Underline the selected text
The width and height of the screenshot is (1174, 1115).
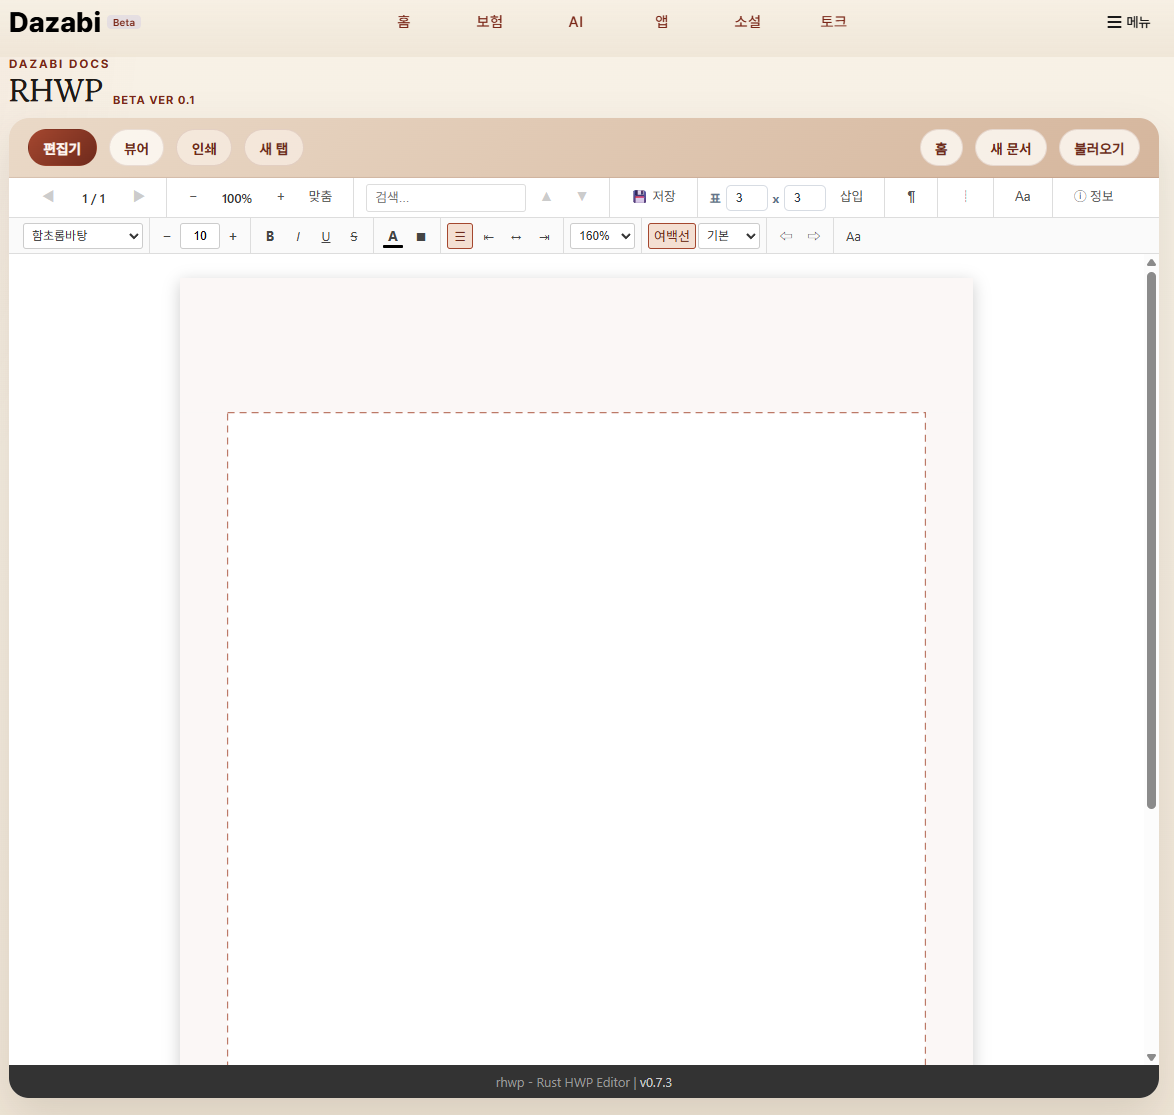point(326,237)
